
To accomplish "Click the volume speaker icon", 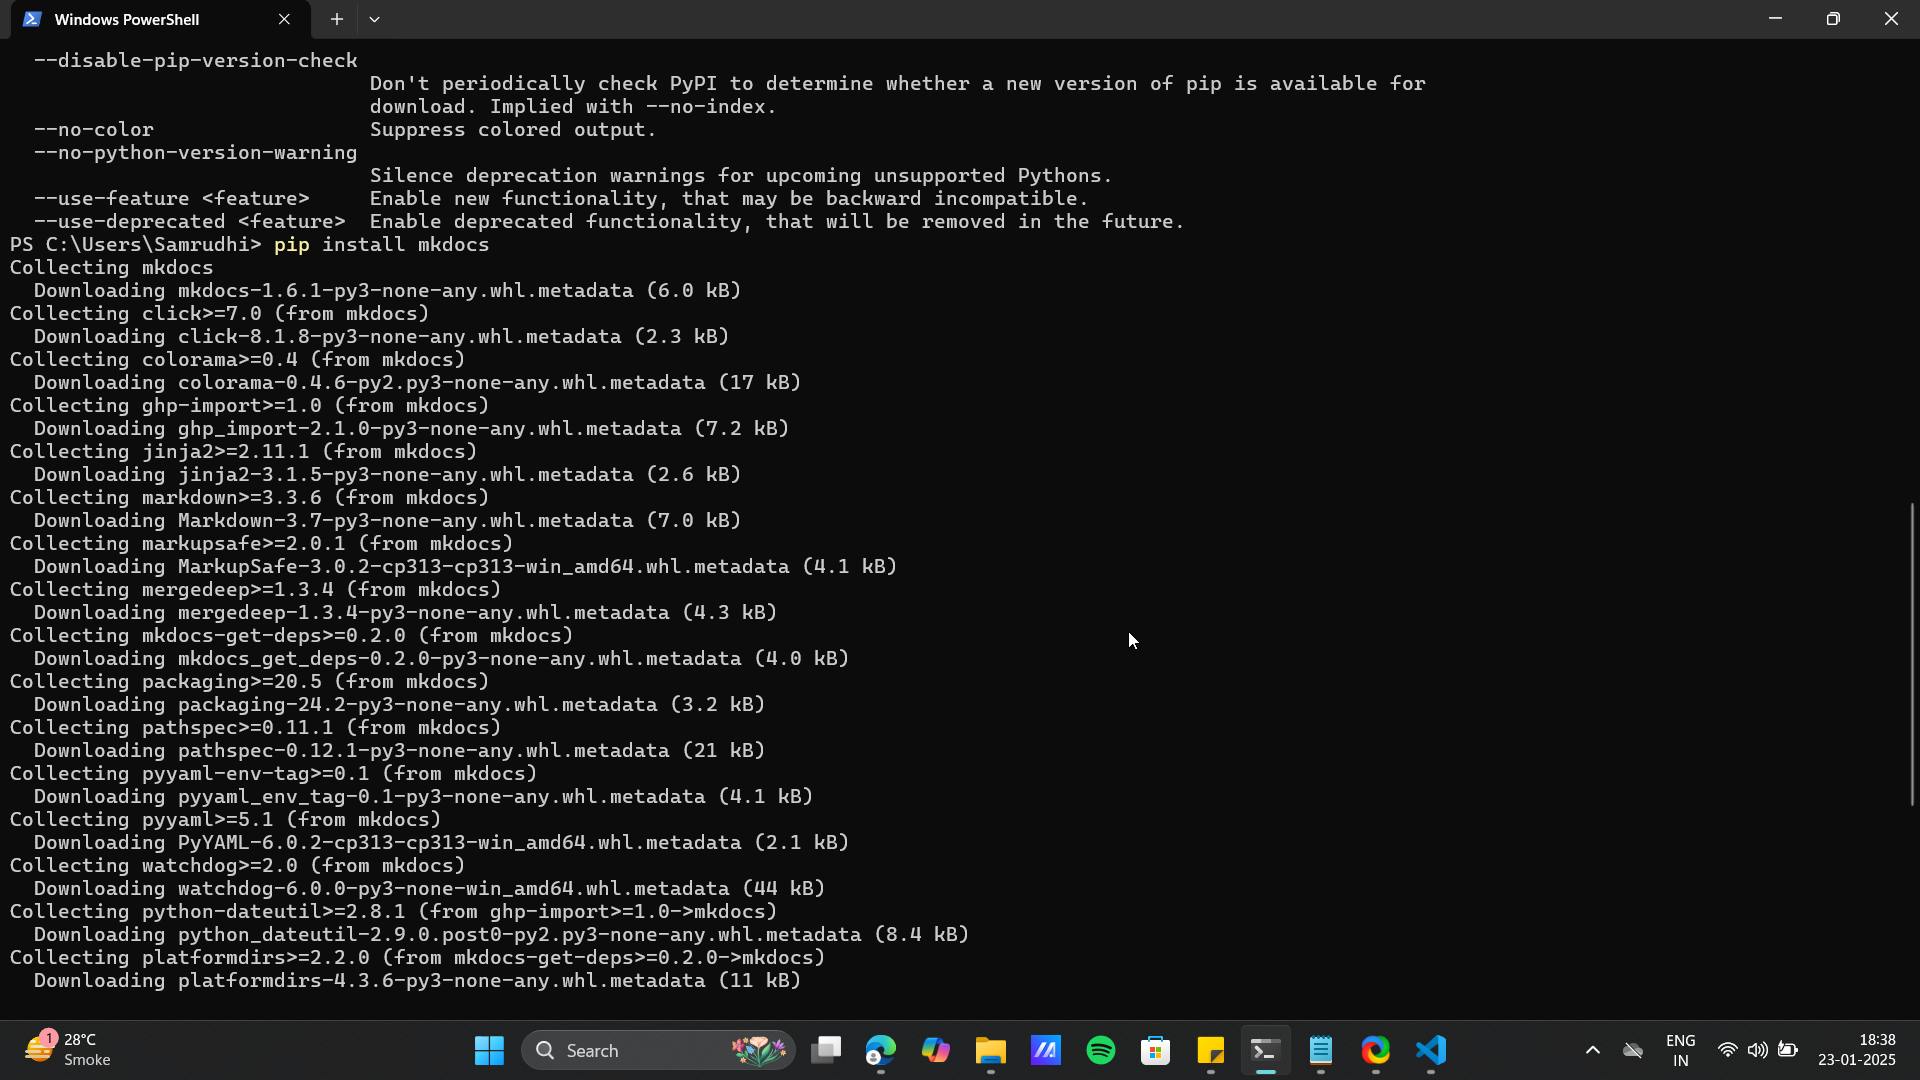I will click(1758, 1050).
